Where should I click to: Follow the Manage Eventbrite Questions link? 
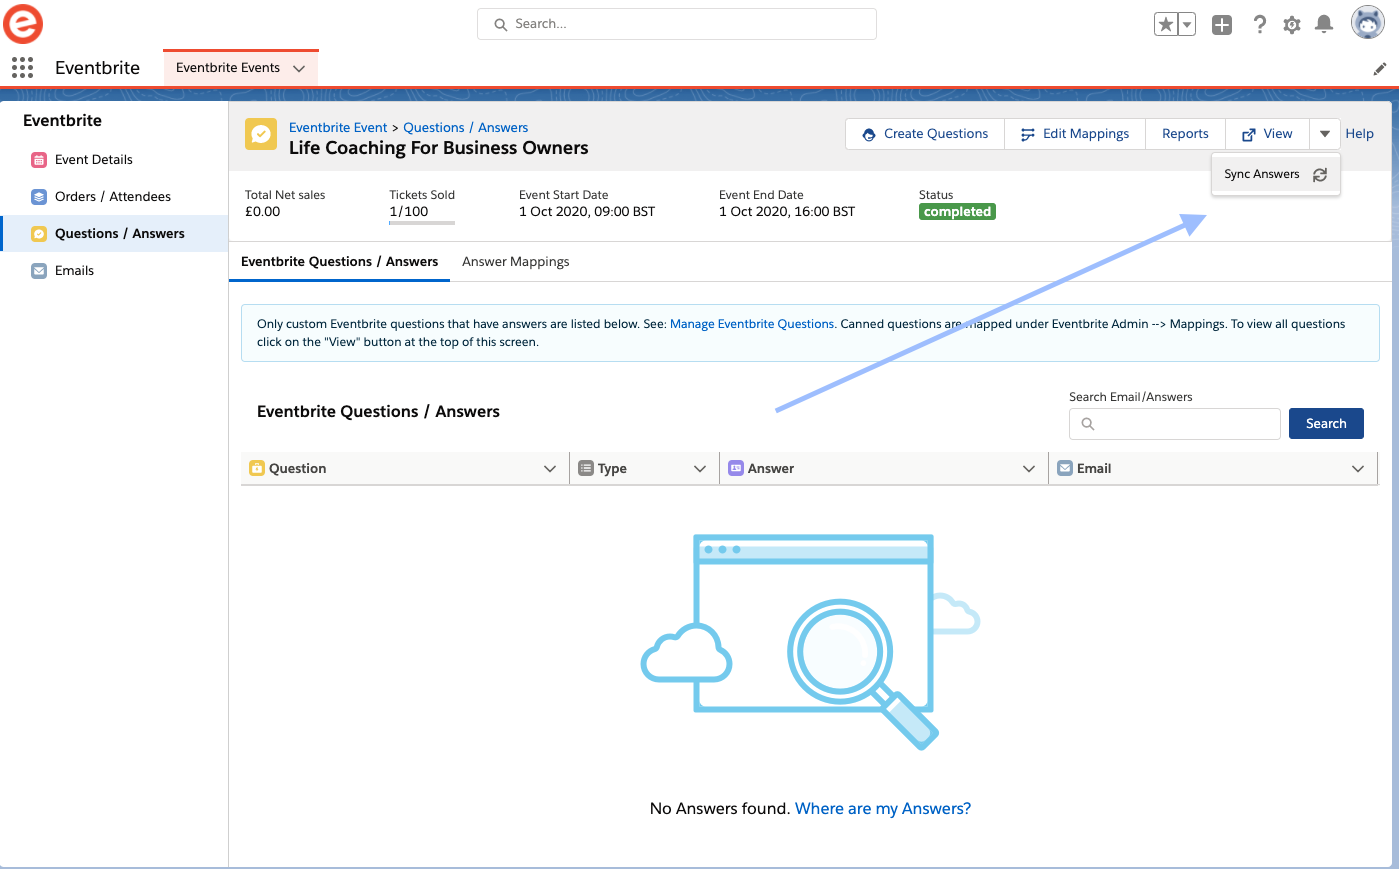[752, 324]
